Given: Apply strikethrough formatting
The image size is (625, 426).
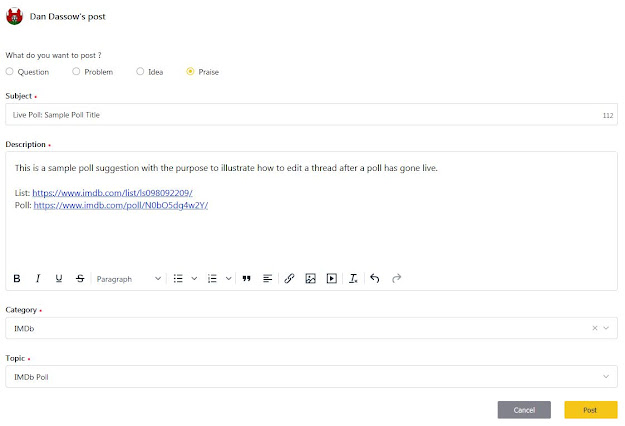Looking at the screenshot, I should (80, 279).
